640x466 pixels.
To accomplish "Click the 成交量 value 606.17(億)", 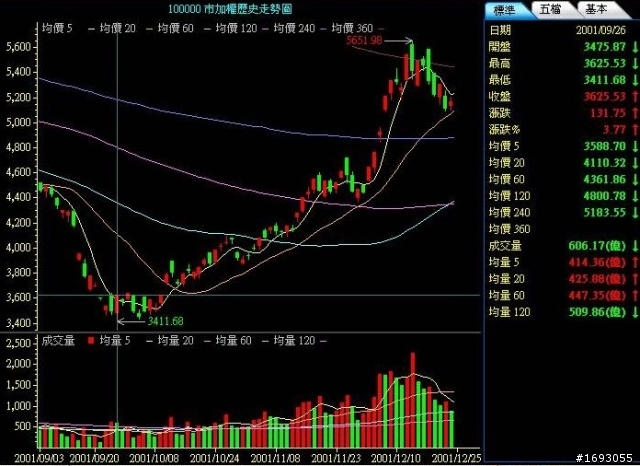I will click(597, 246).
